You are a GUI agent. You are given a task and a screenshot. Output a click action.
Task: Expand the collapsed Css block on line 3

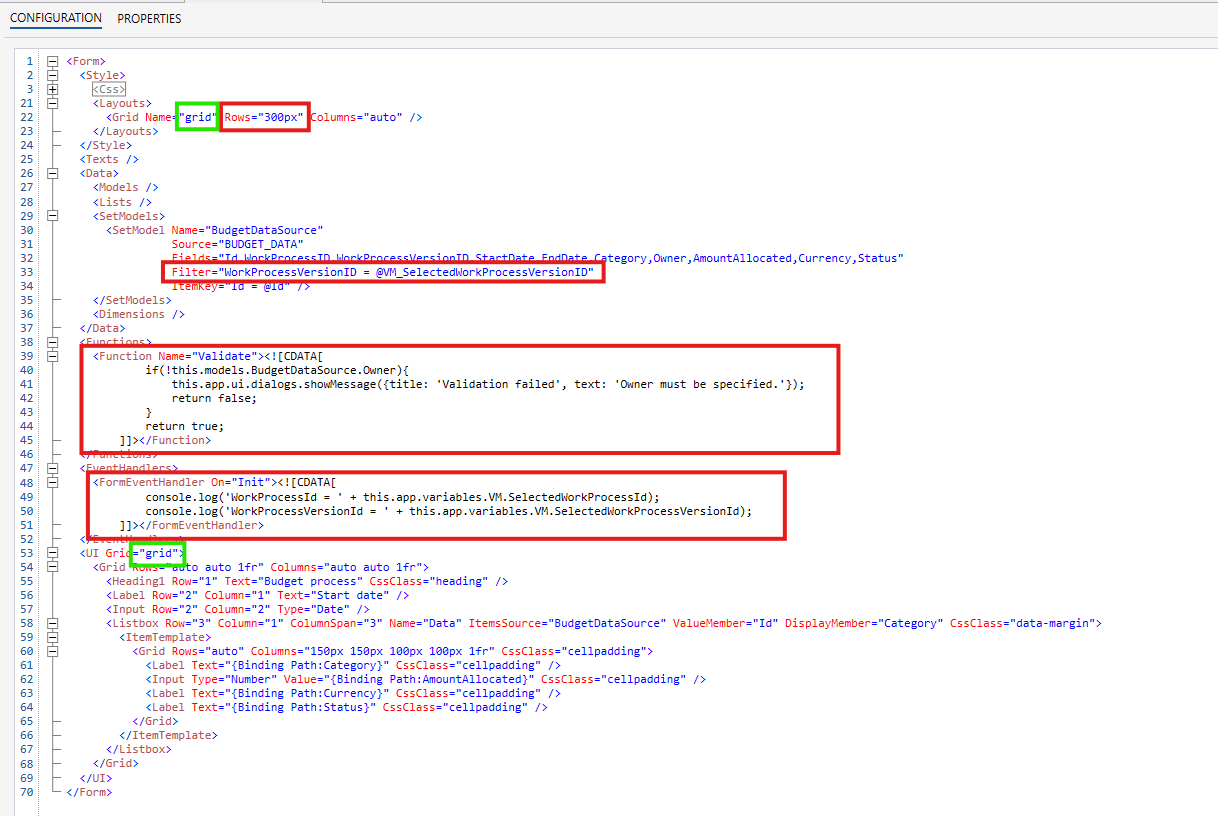point(53,89)
